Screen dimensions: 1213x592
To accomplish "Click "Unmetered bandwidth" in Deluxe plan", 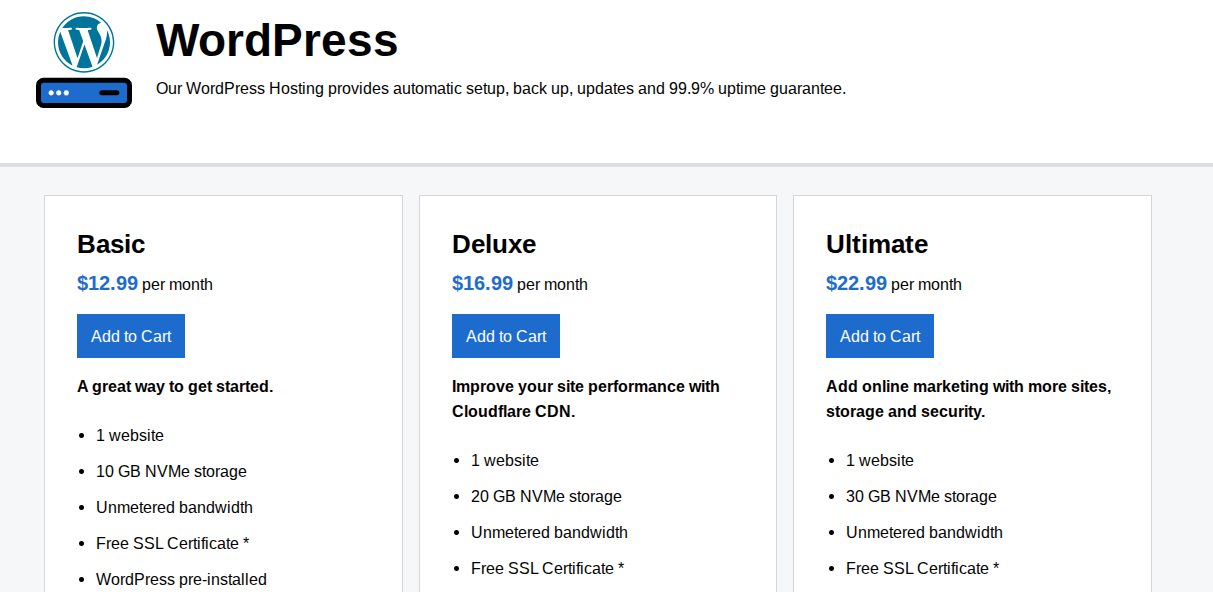I will coord(549,532).
